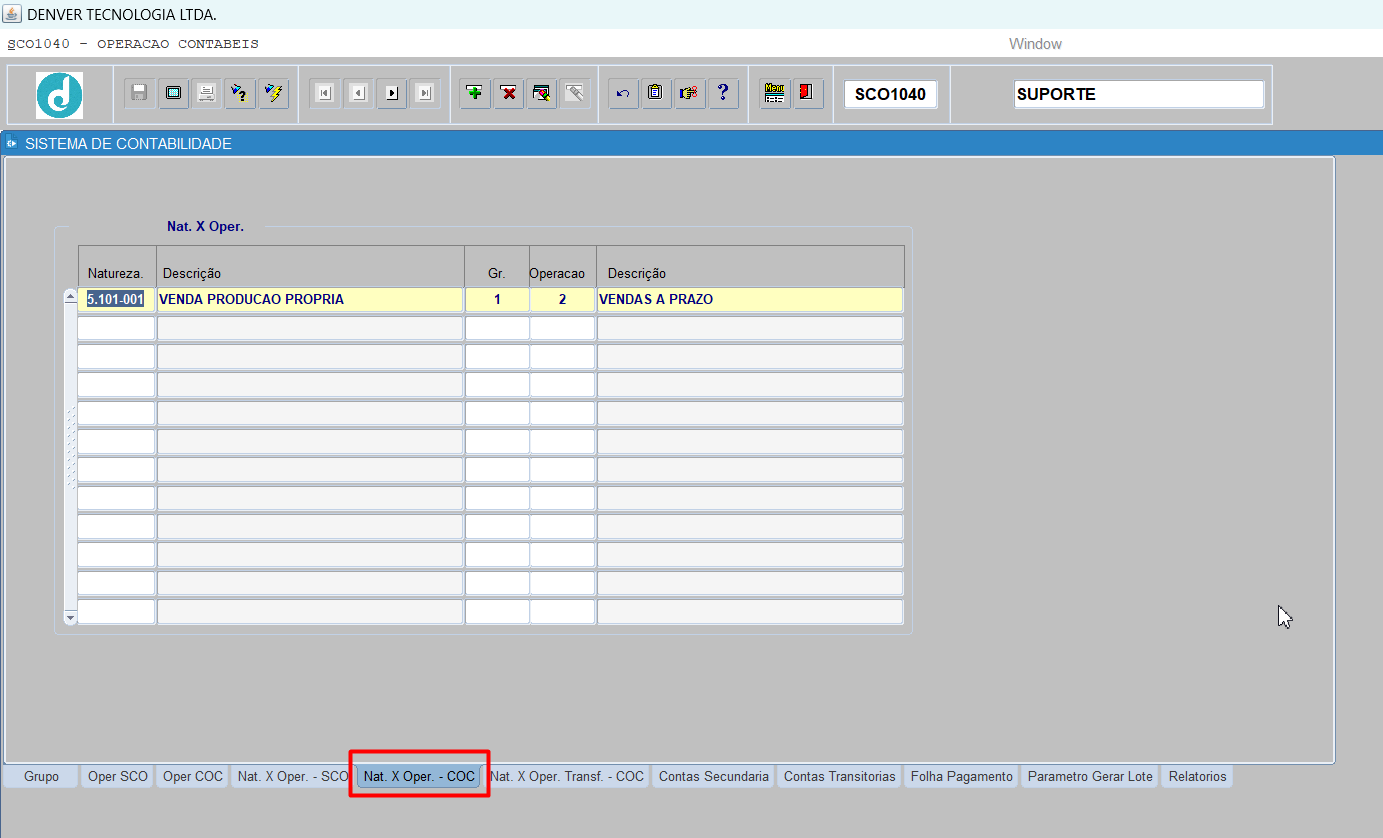Image resolution: width=1383 pixels, height=838 pixels.
Task: Click the screen capture monitor icon
Action: pyautogui.click(x=173, y=93)
